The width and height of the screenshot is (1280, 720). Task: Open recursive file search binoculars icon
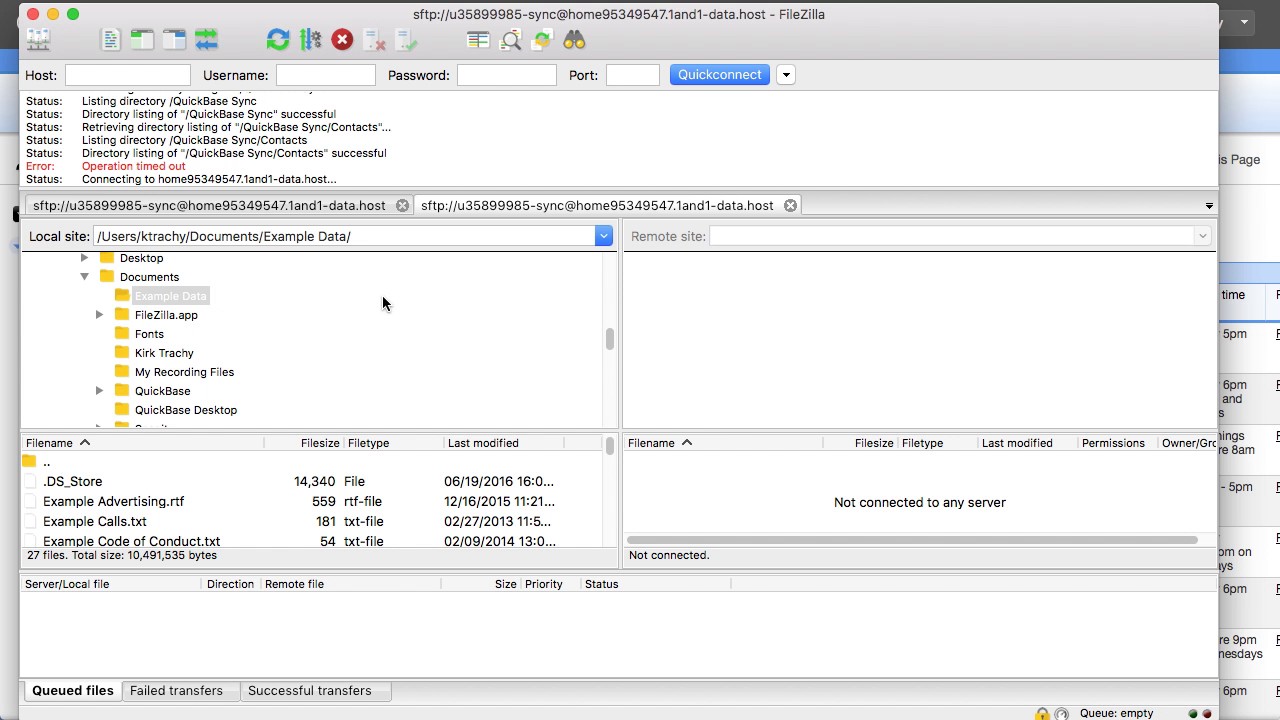[574, 40]
